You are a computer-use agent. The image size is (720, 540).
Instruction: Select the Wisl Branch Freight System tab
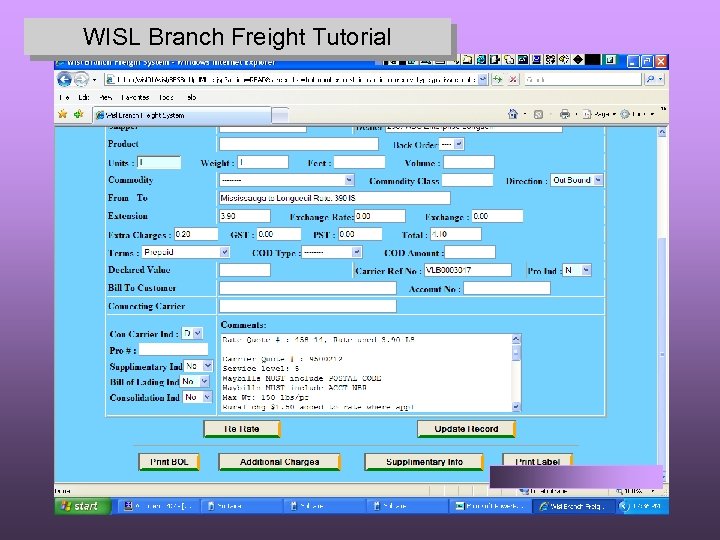(182, 115)
